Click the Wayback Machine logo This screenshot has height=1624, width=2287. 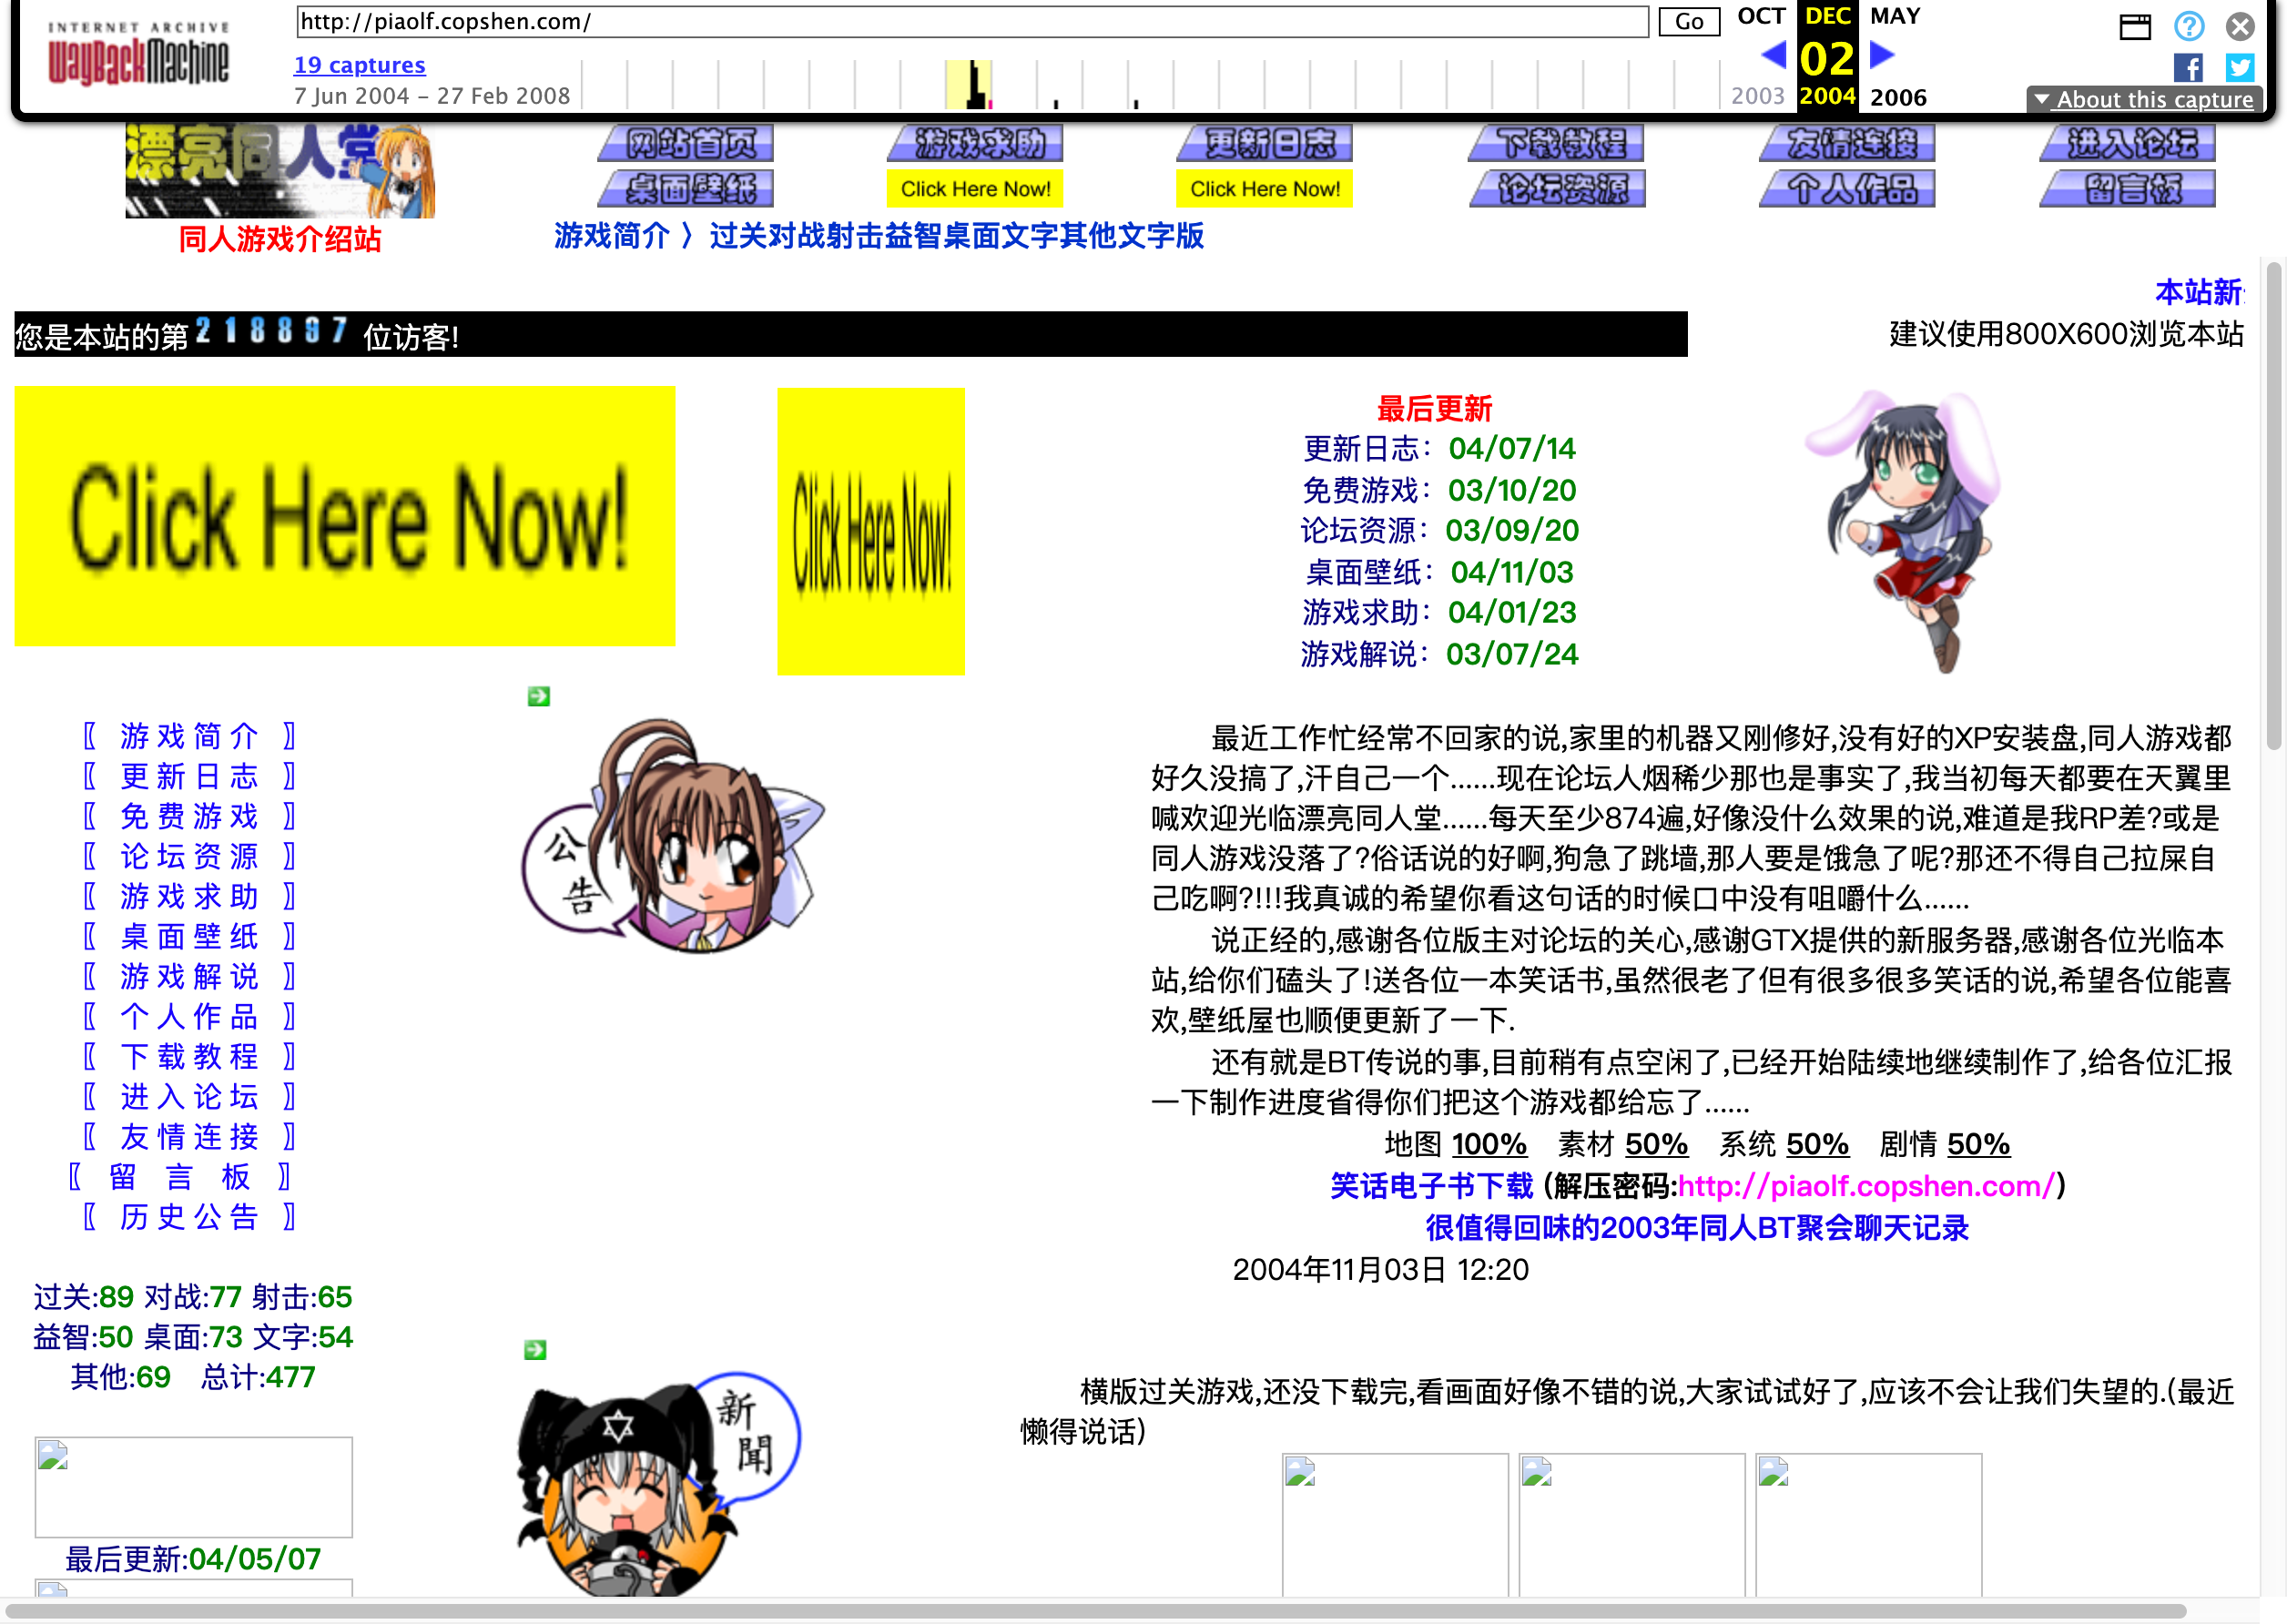[x=138, y=55]
